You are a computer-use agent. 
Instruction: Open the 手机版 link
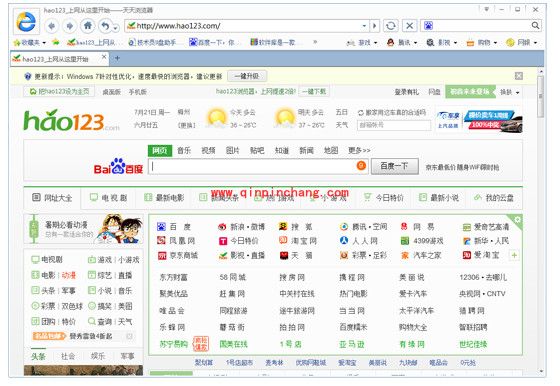[x=138, y=92]
